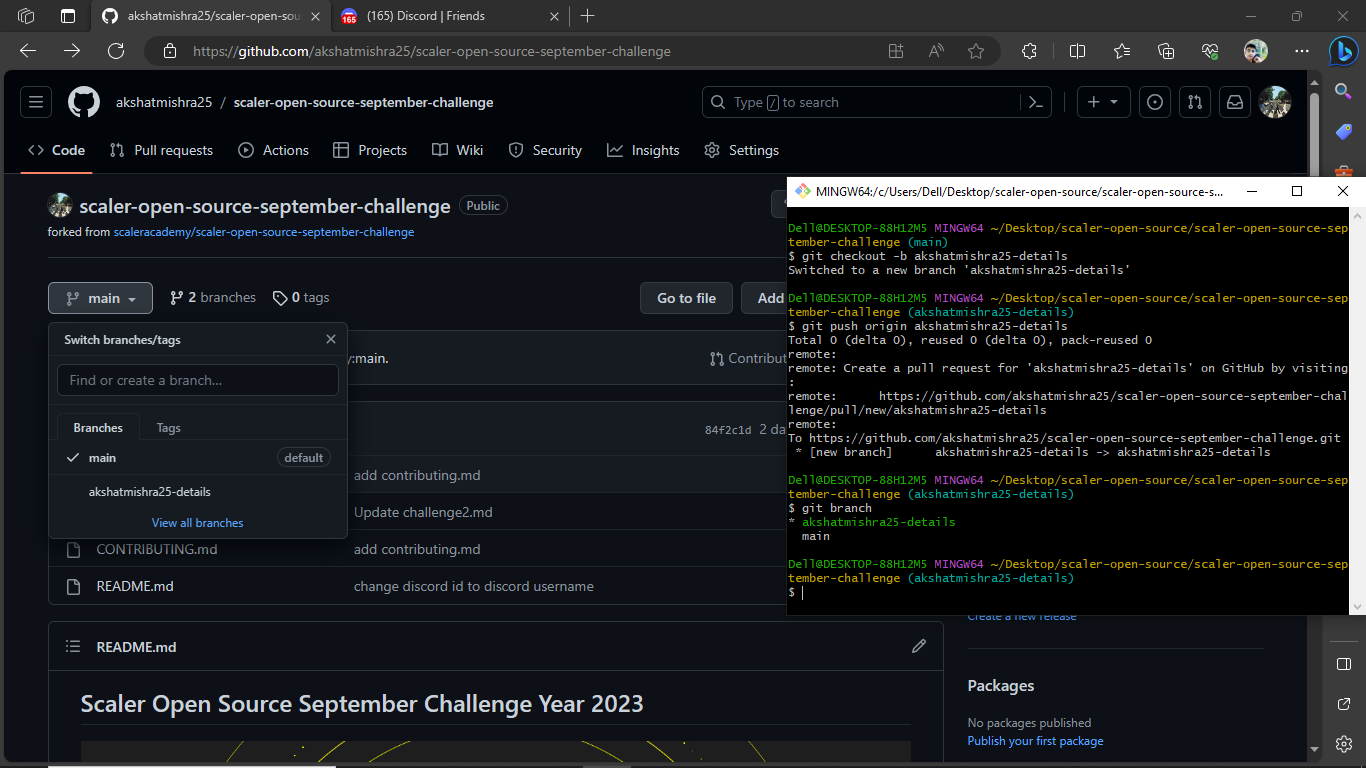Image resolution: width=1366 pixels, height=768 pixels.
Task: Edit README.md with the pencil icon
Action: tap(919, 646)
